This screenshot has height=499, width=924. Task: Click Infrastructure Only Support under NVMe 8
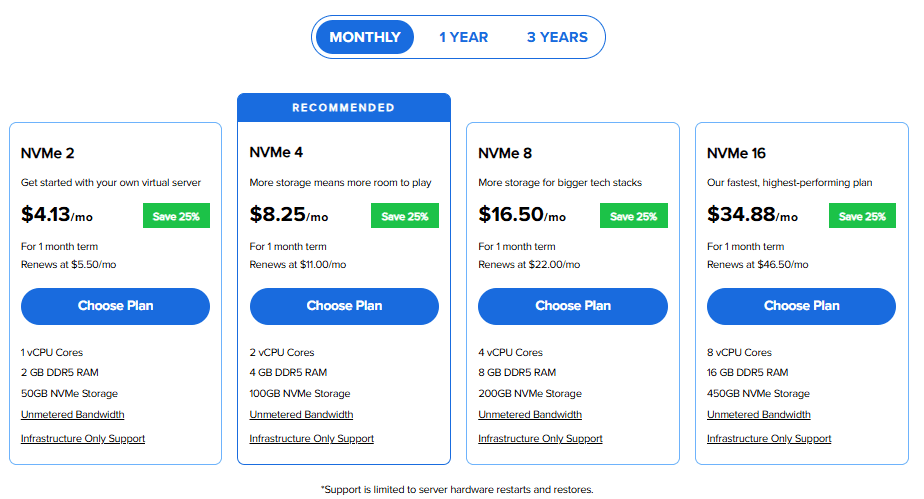coord(541,439)
